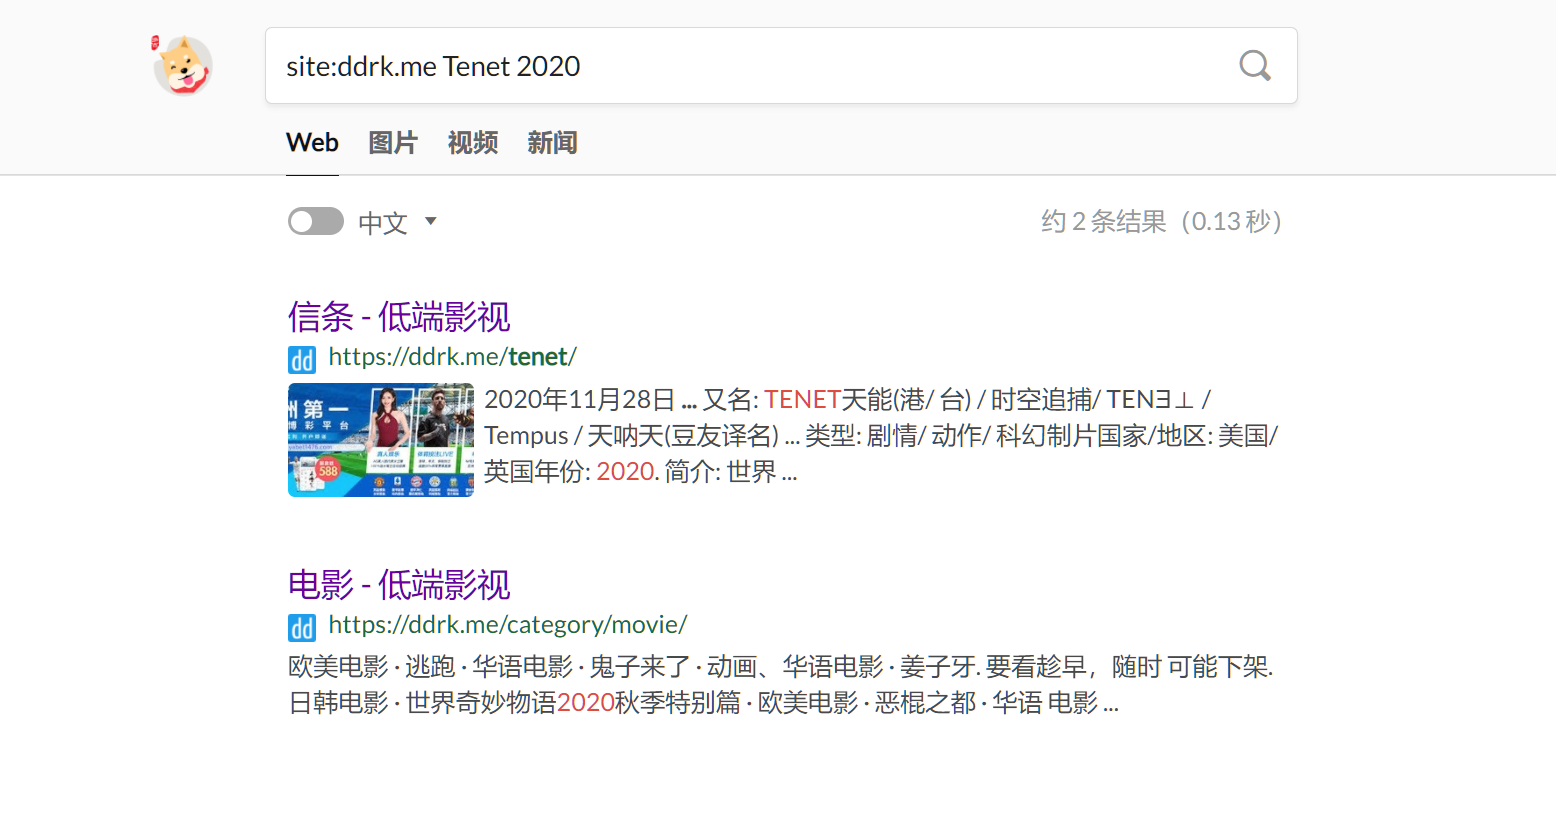Click the https://ddrk.me/tenet/ URL

[x=452, y=357]
